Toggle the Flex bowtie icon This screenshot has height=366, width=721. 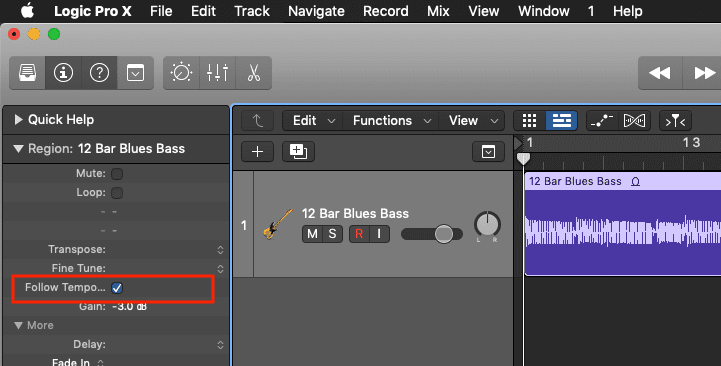click(x=634, y=120)
